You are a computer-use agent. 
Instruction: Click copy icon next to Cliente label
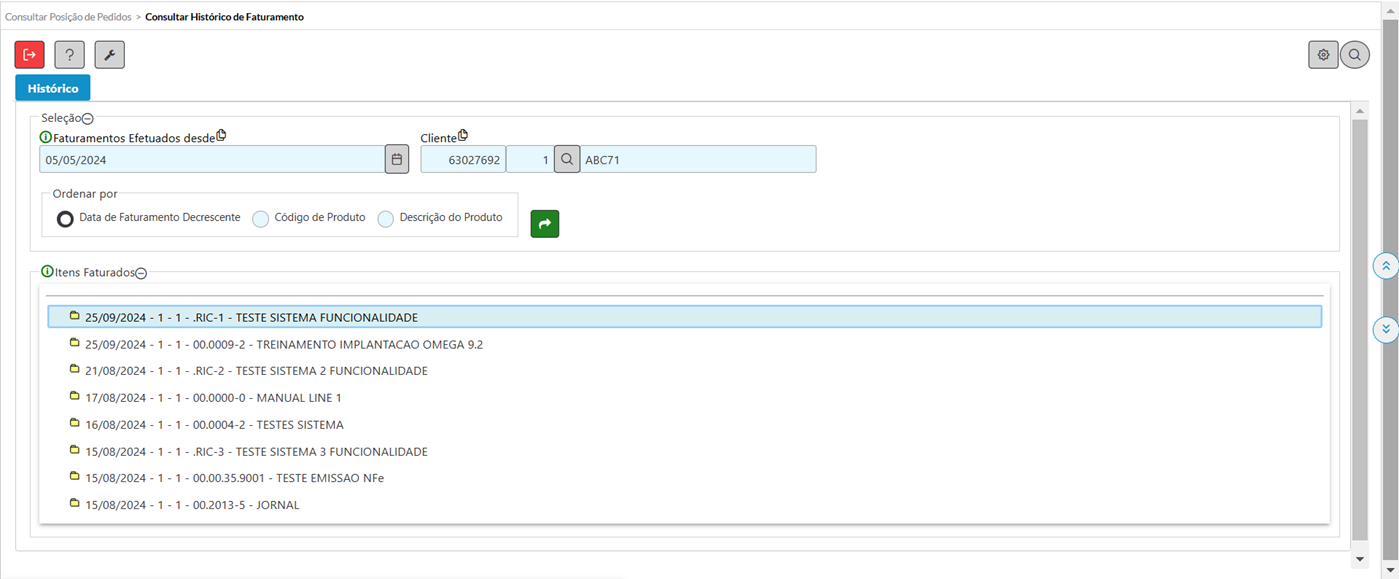(x=463, y=137)
